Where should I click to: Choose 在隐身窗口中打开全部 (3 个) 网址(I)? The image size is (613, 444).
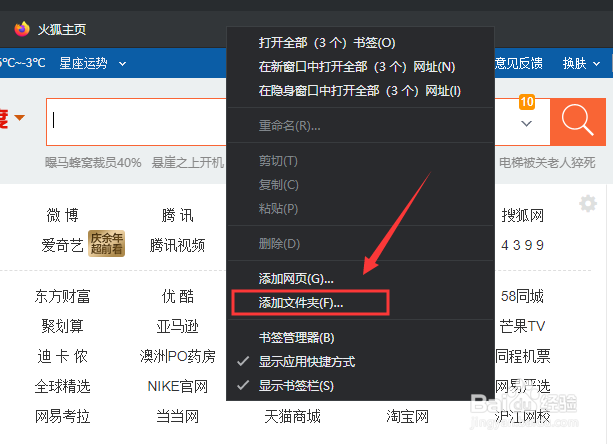(360, 91)
